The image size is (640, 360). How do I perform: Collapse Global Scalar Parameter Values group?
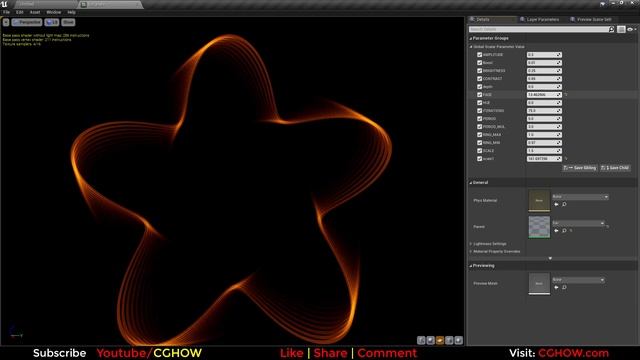(x=471, y=47)
